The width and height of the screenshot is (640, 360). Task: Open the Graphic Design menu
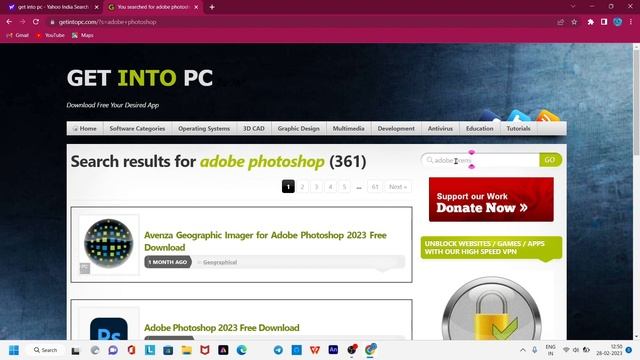click(x=298, y=128)
